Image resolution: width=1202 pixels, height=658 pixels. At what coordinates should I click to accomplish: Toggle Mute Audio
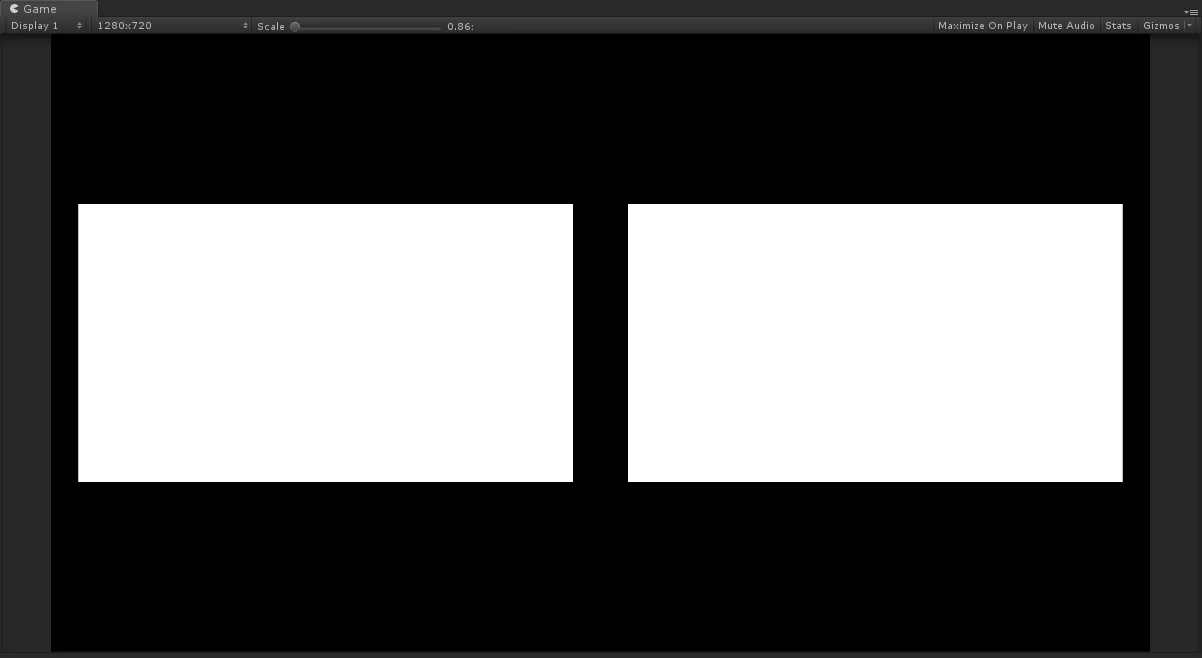point(1066,26)
